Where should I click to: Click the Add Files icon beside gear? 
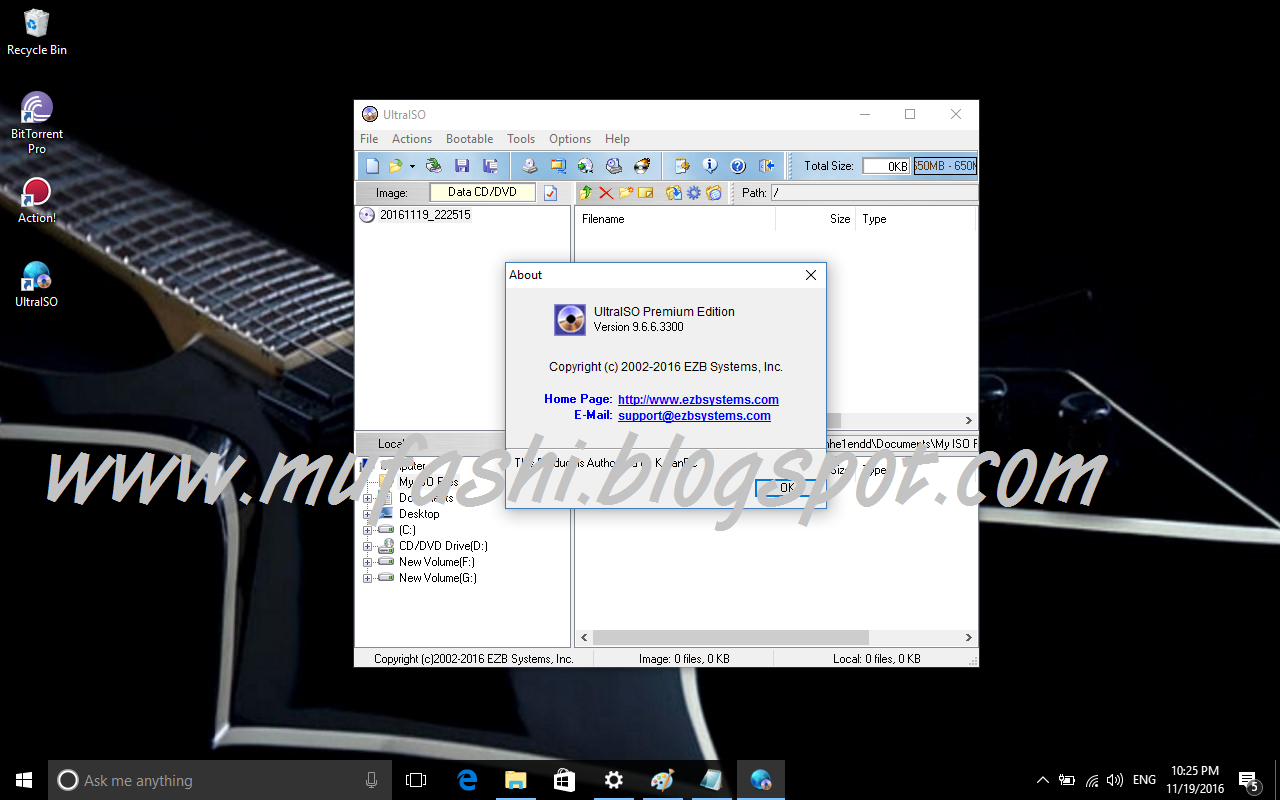674,193
